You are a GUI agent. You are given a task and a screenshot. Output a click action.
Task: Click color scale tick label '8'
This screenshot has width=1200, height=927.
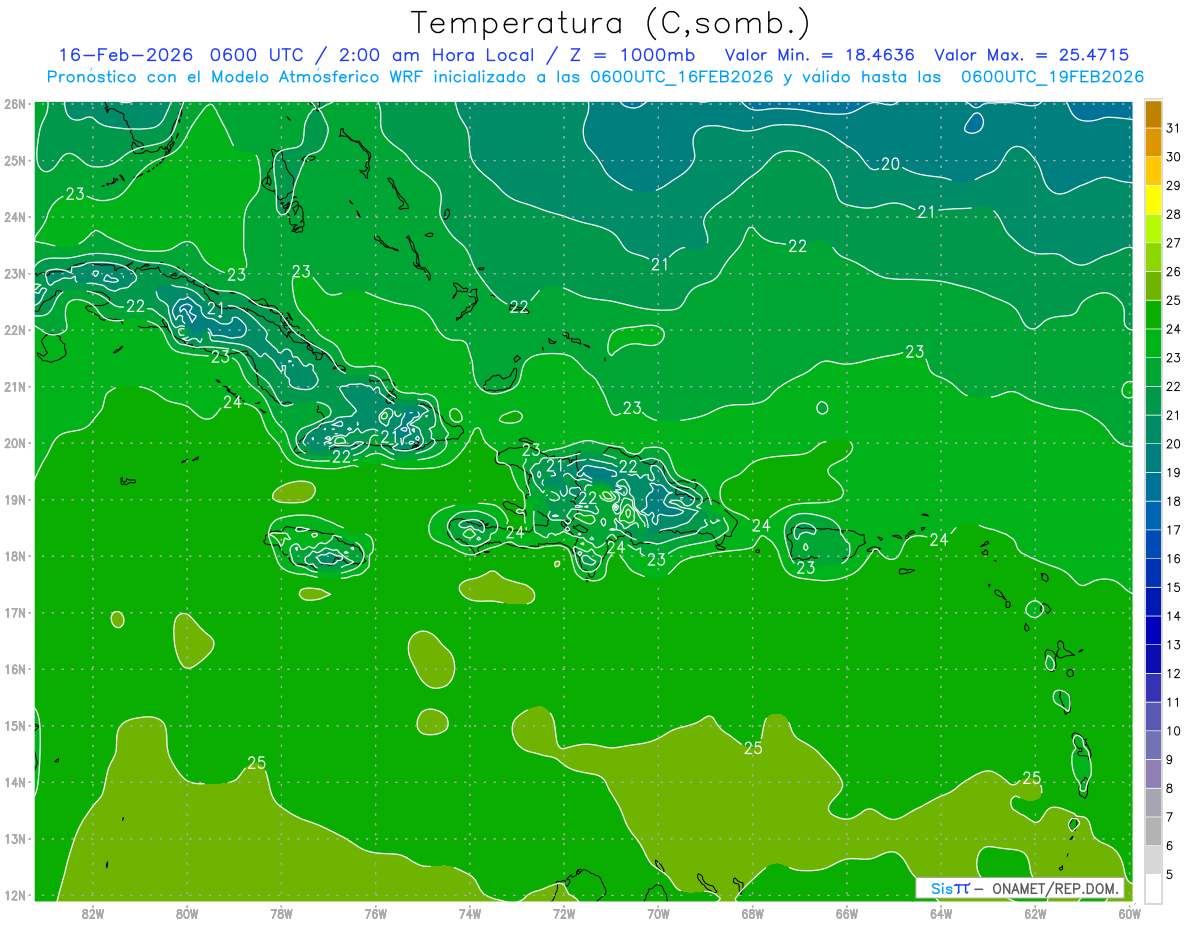click(x=1170, y=788)
